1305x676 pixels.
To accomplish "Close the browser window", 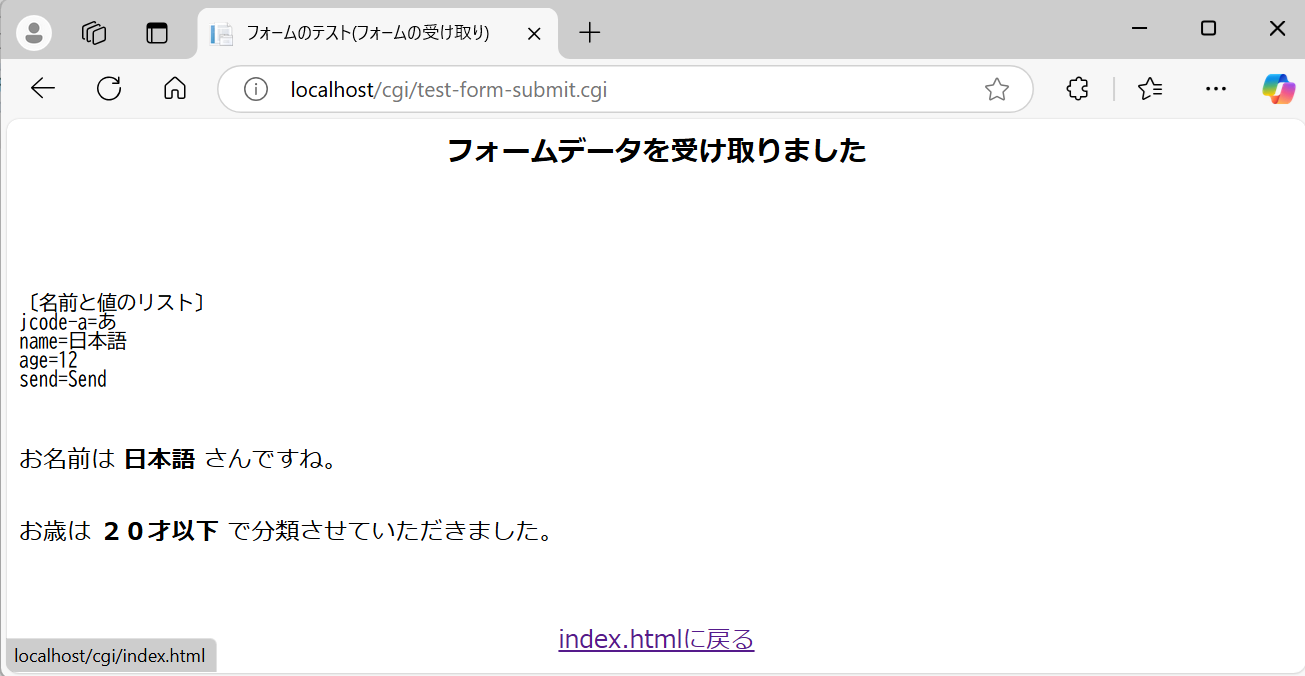I will click(1277, 29).
